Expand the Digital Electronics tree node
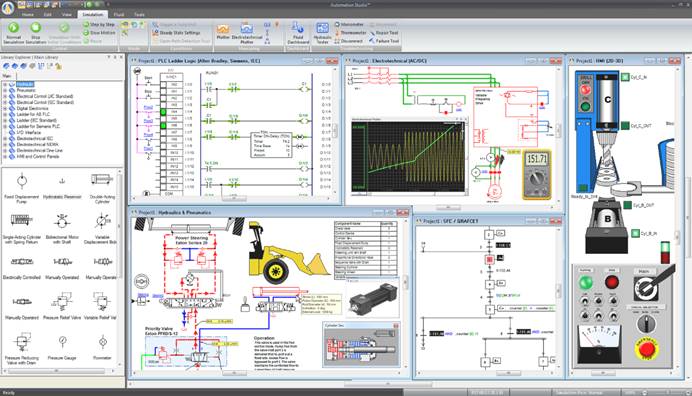Screen dimensions: 692x396 [5, 108]
